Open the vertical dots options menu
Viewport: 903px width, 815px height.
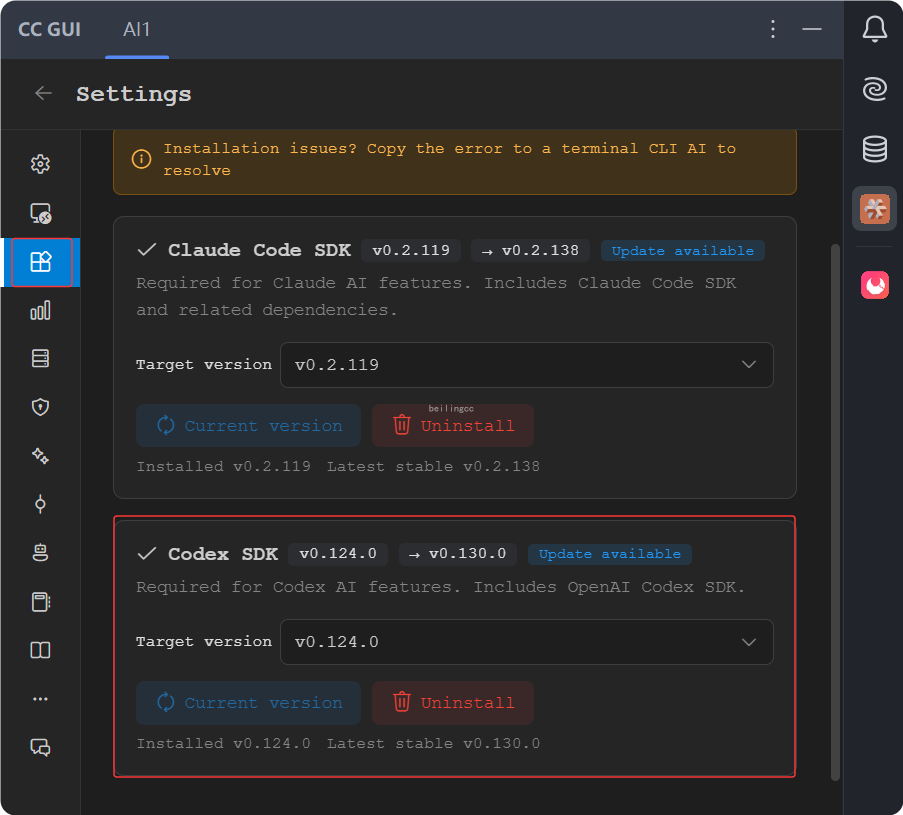(x=773, y=29)
